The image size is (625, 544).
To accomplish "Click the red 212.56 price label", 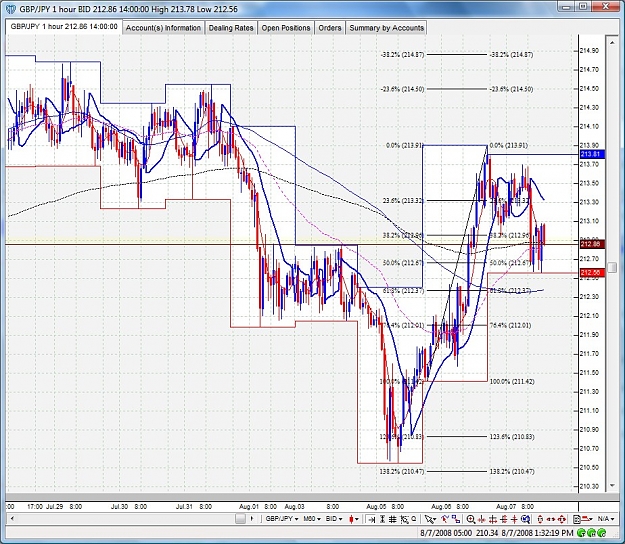I will pos(592,273).
